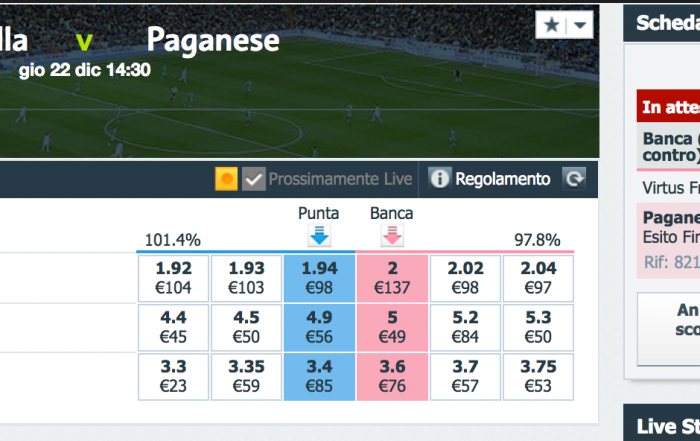
Task: Click the Regolamento info icon
Action: point(439,179)
